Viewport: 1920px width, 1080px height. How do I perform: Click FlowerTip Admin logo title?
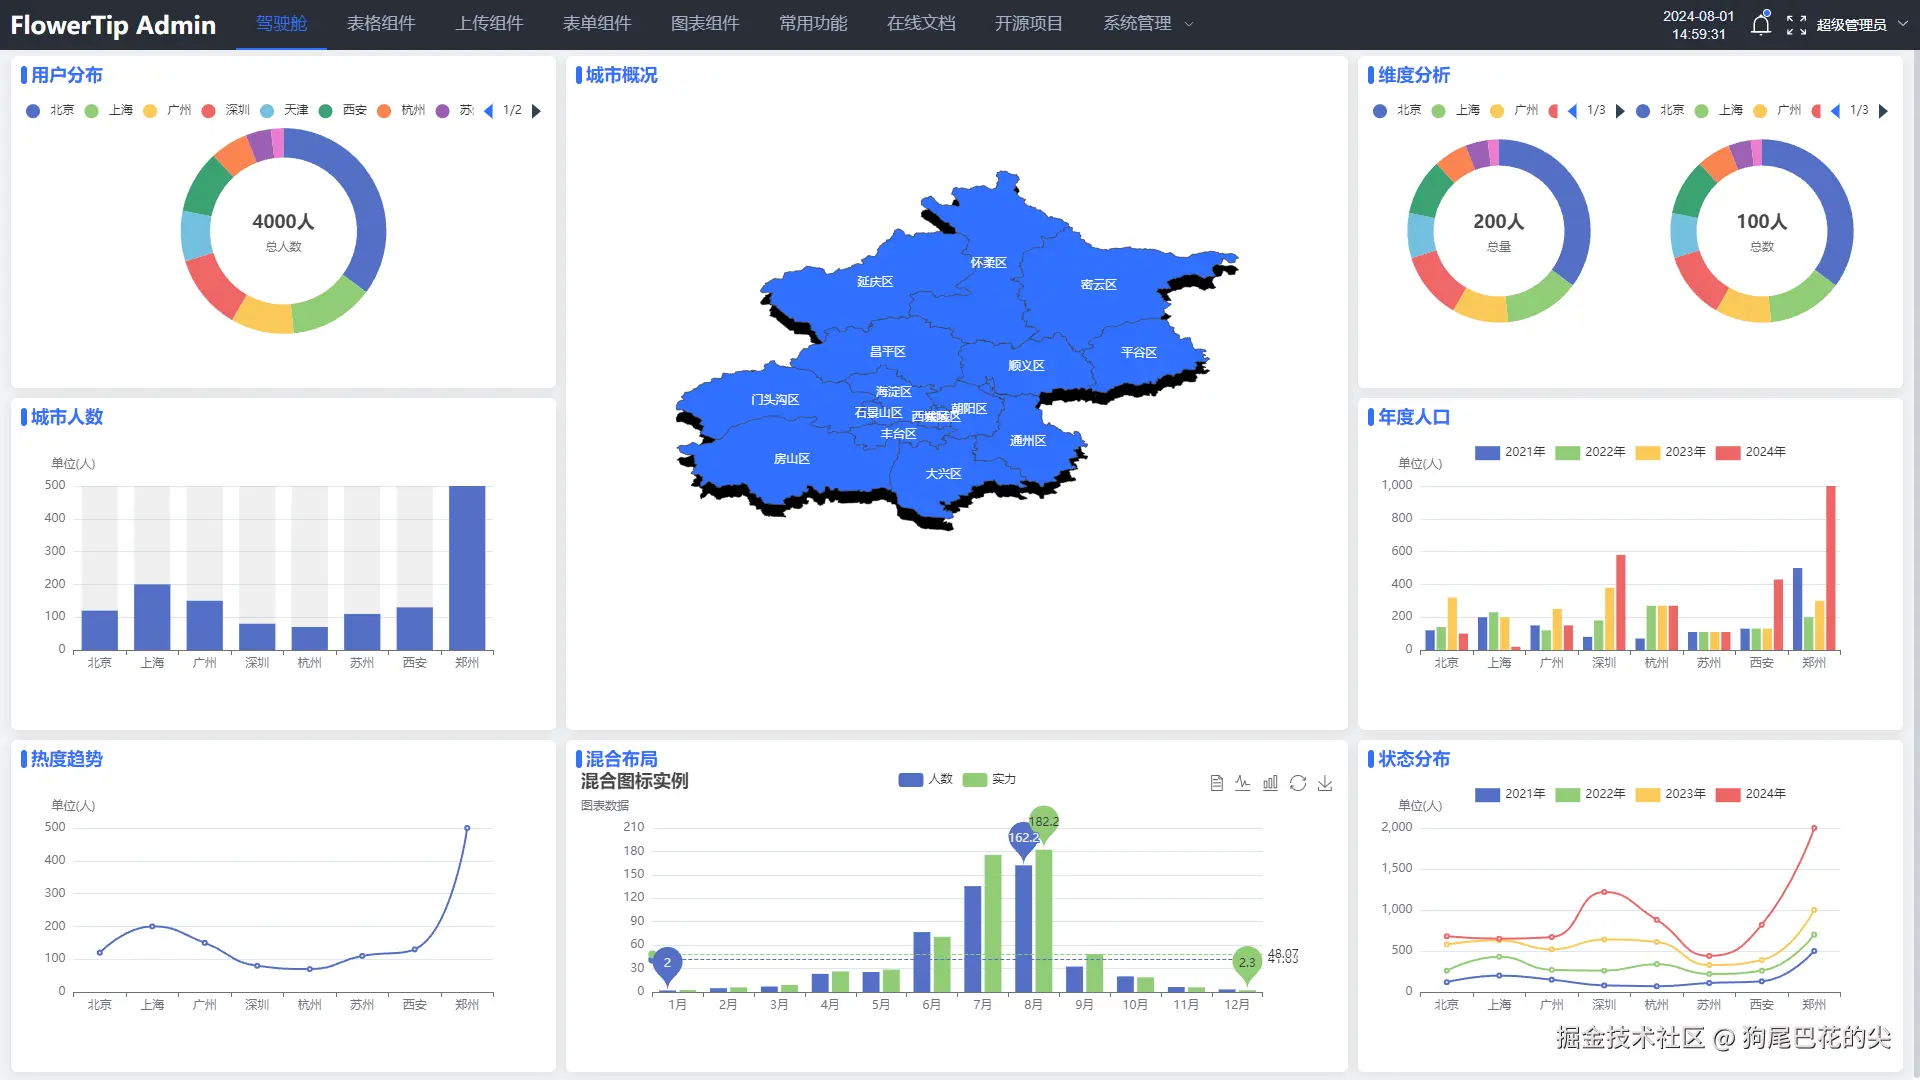click(x=113, y=25)
